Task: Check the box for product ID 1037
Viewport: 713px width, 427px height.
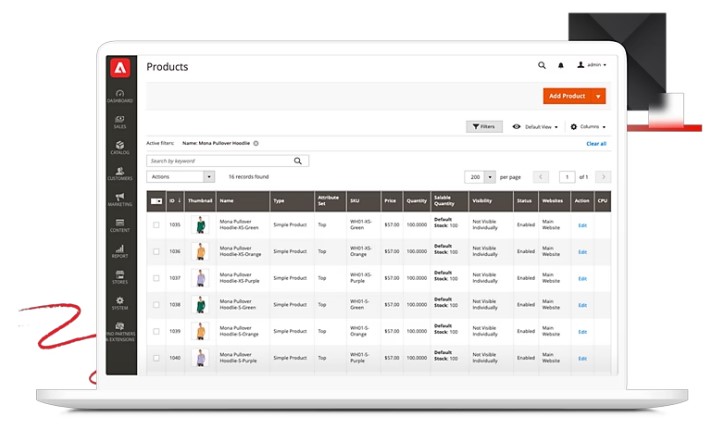Action: tap(156, 278)
